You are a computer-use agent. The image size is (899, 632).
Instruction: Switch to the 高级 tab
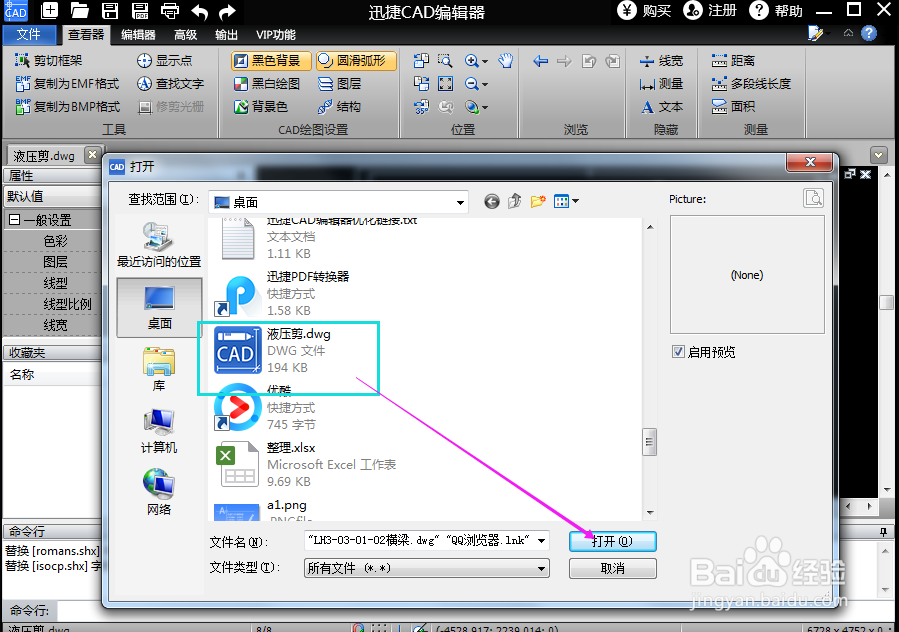185,35
